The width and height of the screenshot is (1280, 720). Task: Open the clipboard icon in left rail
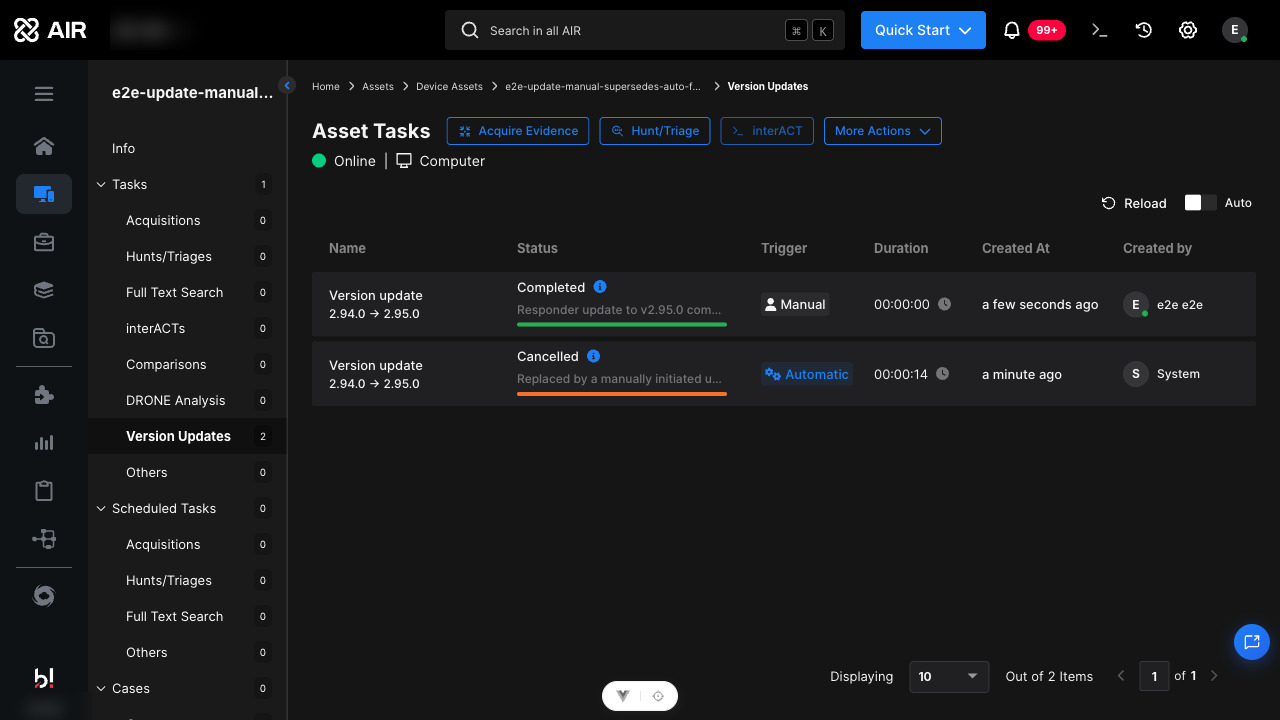[44, 491]
